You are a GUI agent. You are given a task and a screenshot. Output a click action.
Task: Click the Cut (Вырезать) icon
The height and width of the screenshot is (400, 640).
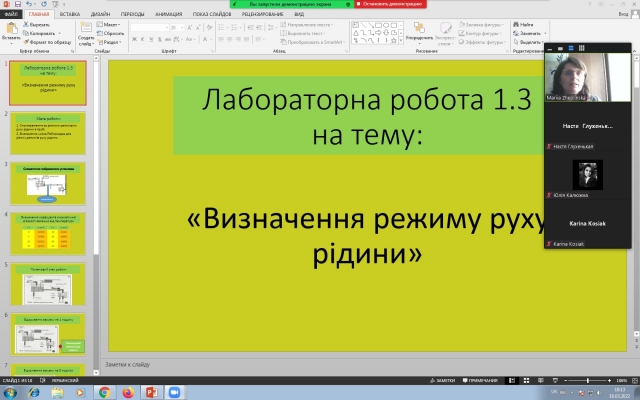click(x=36, y=23)
